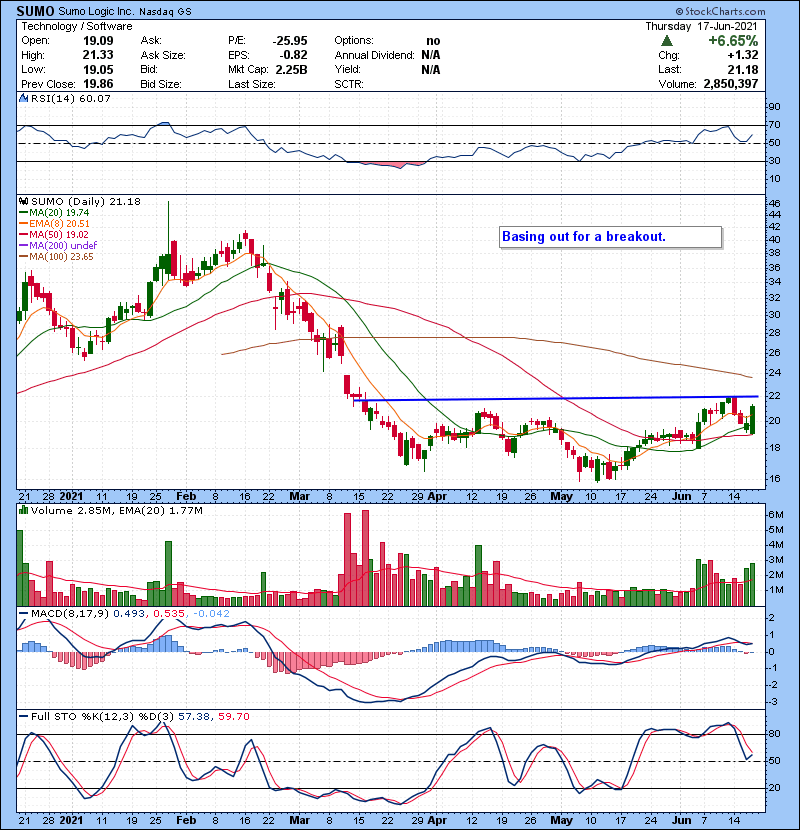Click the RSI indicator panel icon
800x830 pixels.
[x=23, y=98]
